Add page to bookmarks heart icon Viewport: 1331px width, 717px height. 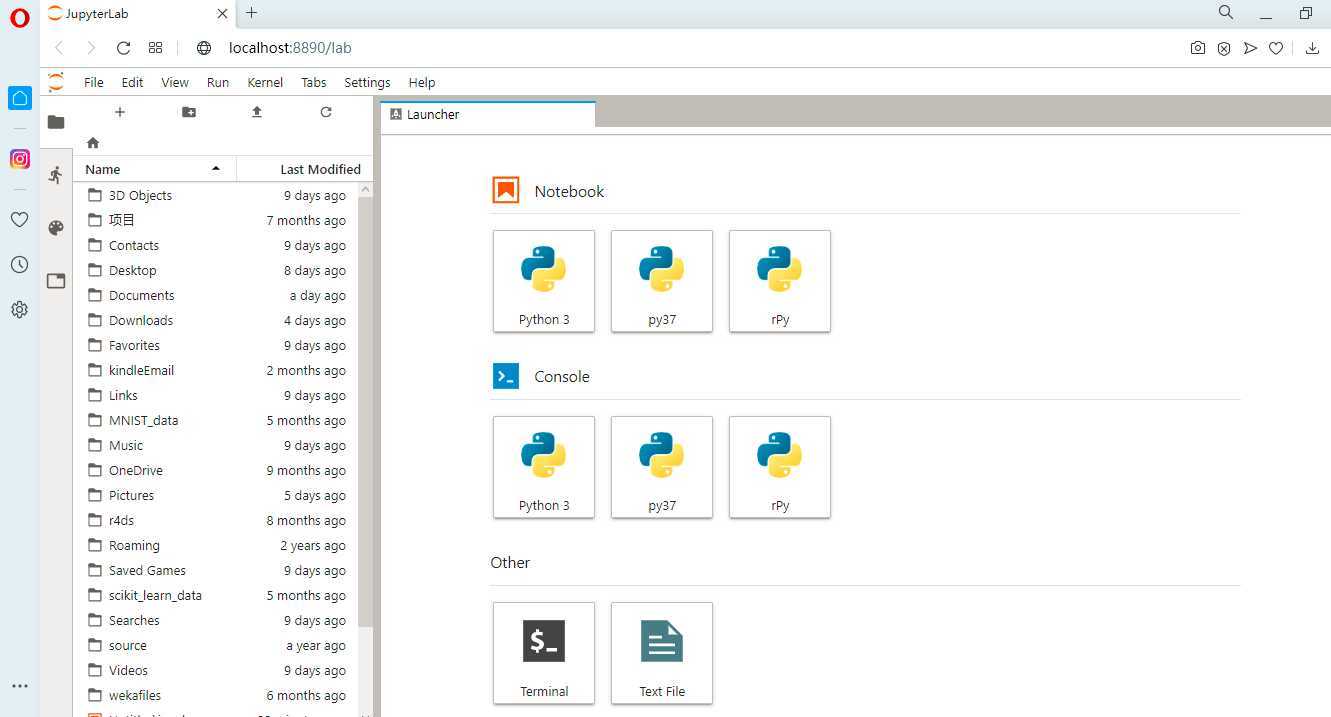(1276, 48)
